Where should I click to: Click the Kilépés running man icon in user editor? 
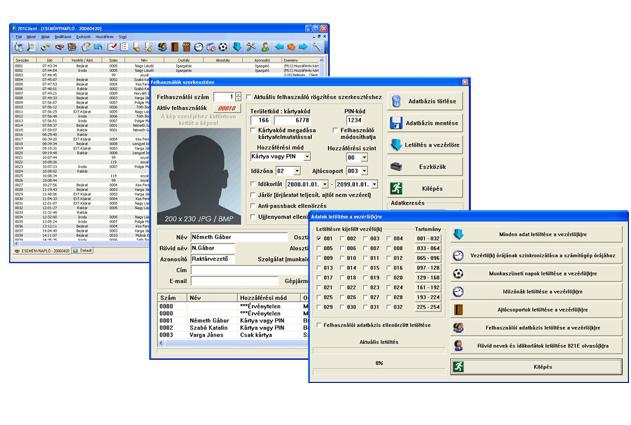397,188
